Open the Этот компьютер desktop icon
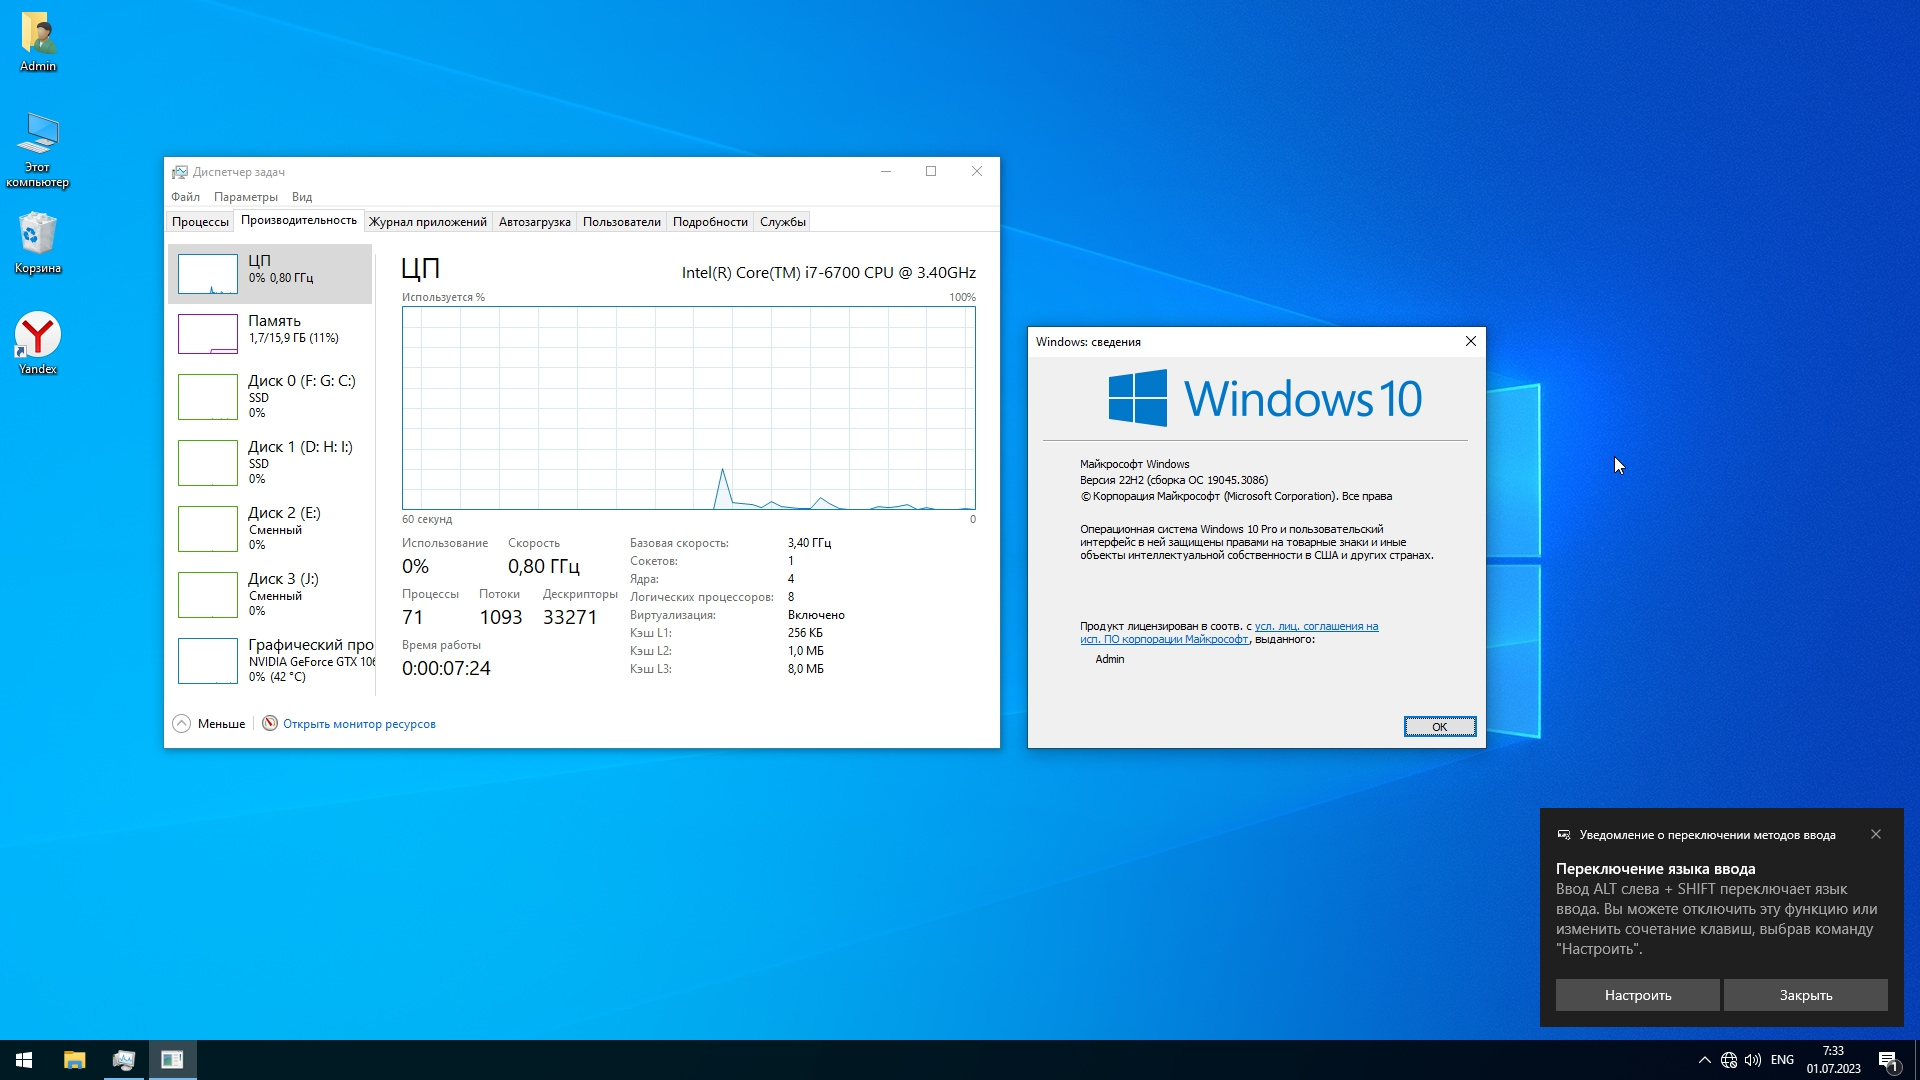The width and height of the screenshot is (1920, 1080). tap(38, 135)
